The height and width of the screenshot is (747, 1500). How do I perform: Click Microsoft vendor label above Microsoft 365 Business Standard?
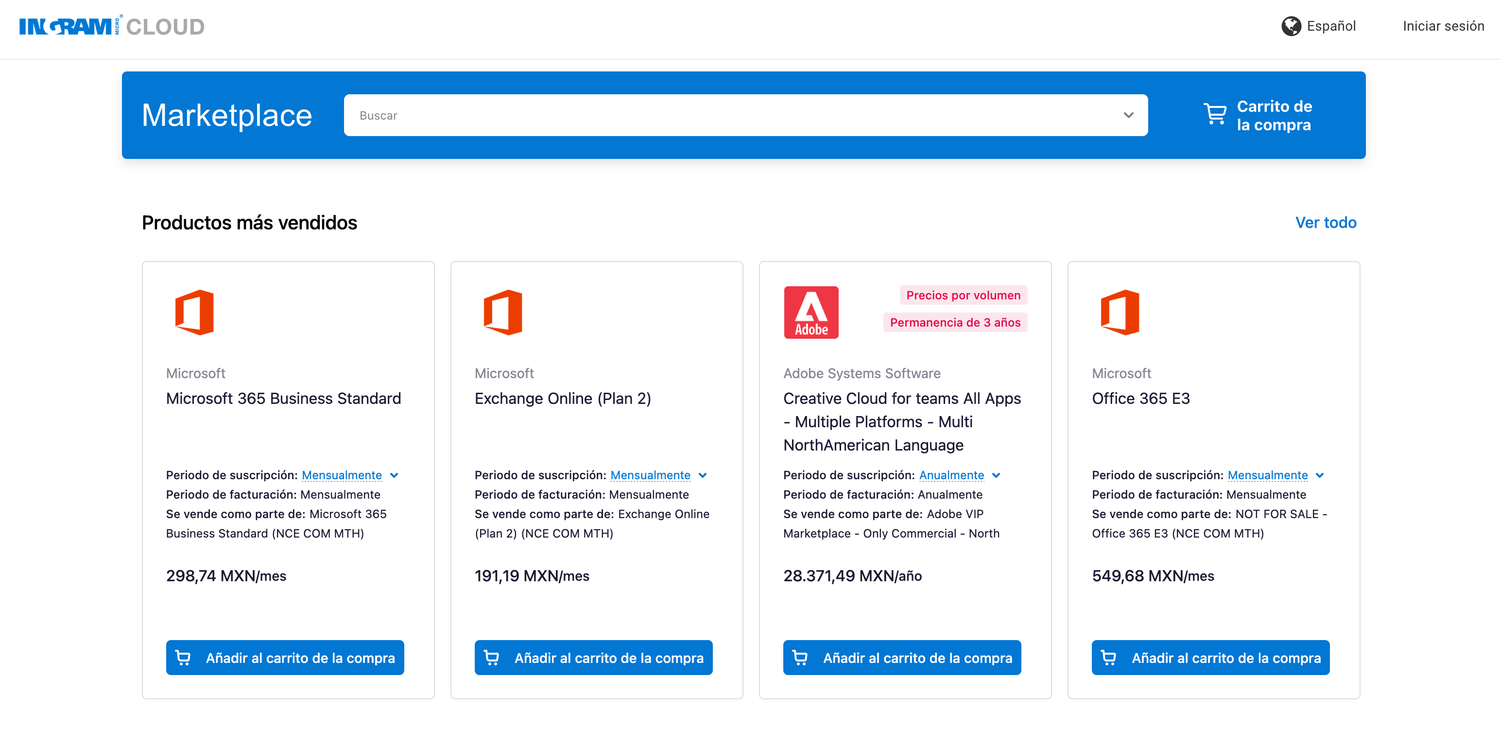point(196,373)
